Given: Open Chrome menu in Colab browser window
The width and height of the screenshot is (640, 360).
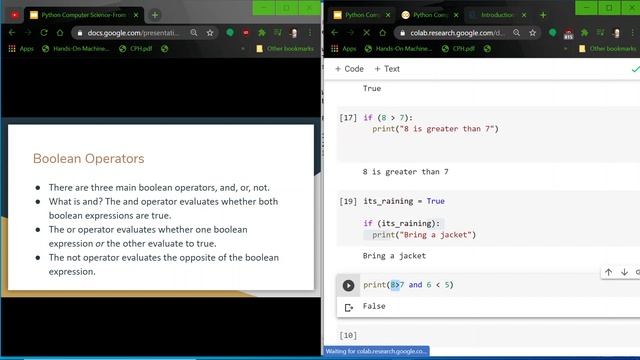Looking at the screenshot, I should pos(632,33).
